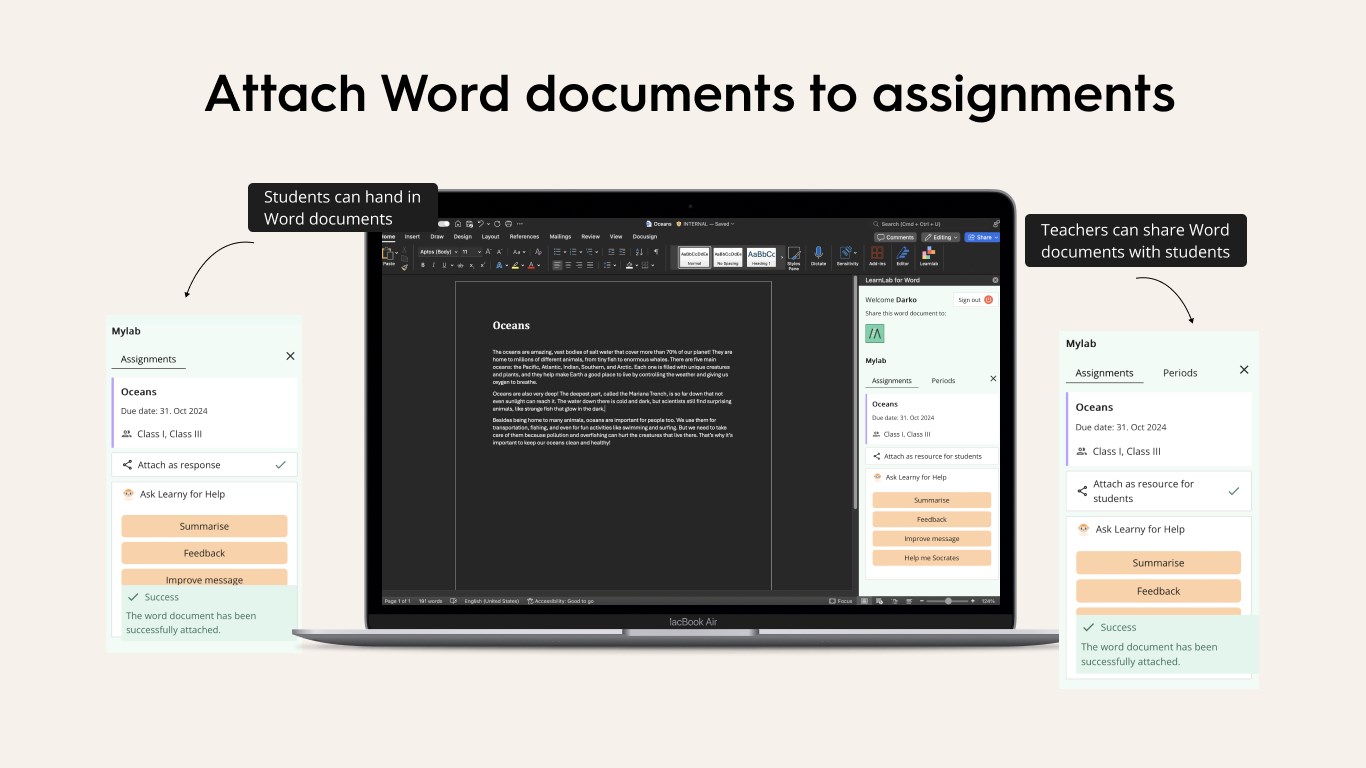This screenshot has width=1366, height=768.
Task: Click Accessibility: Good to go status icon
Action: (x=531, y=601)
